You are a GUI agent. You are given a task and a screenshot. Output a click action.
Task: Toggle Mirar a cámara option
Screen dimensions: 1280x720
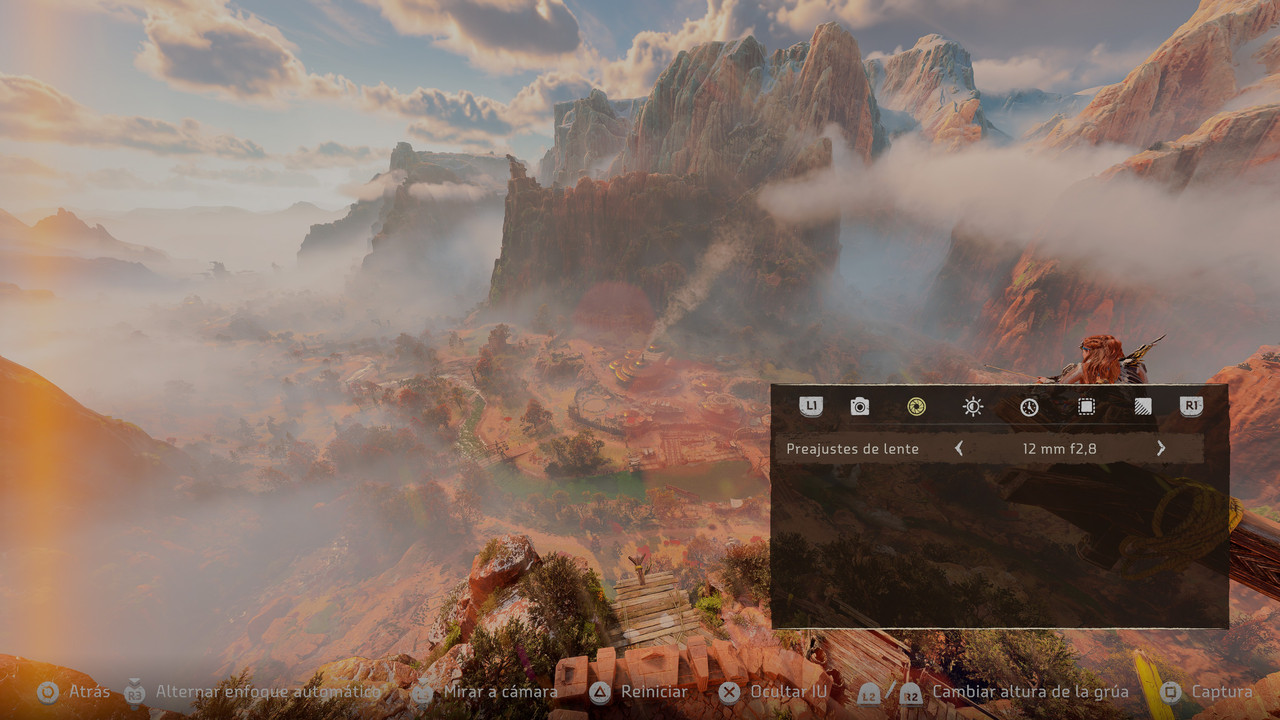click(501, 691)
